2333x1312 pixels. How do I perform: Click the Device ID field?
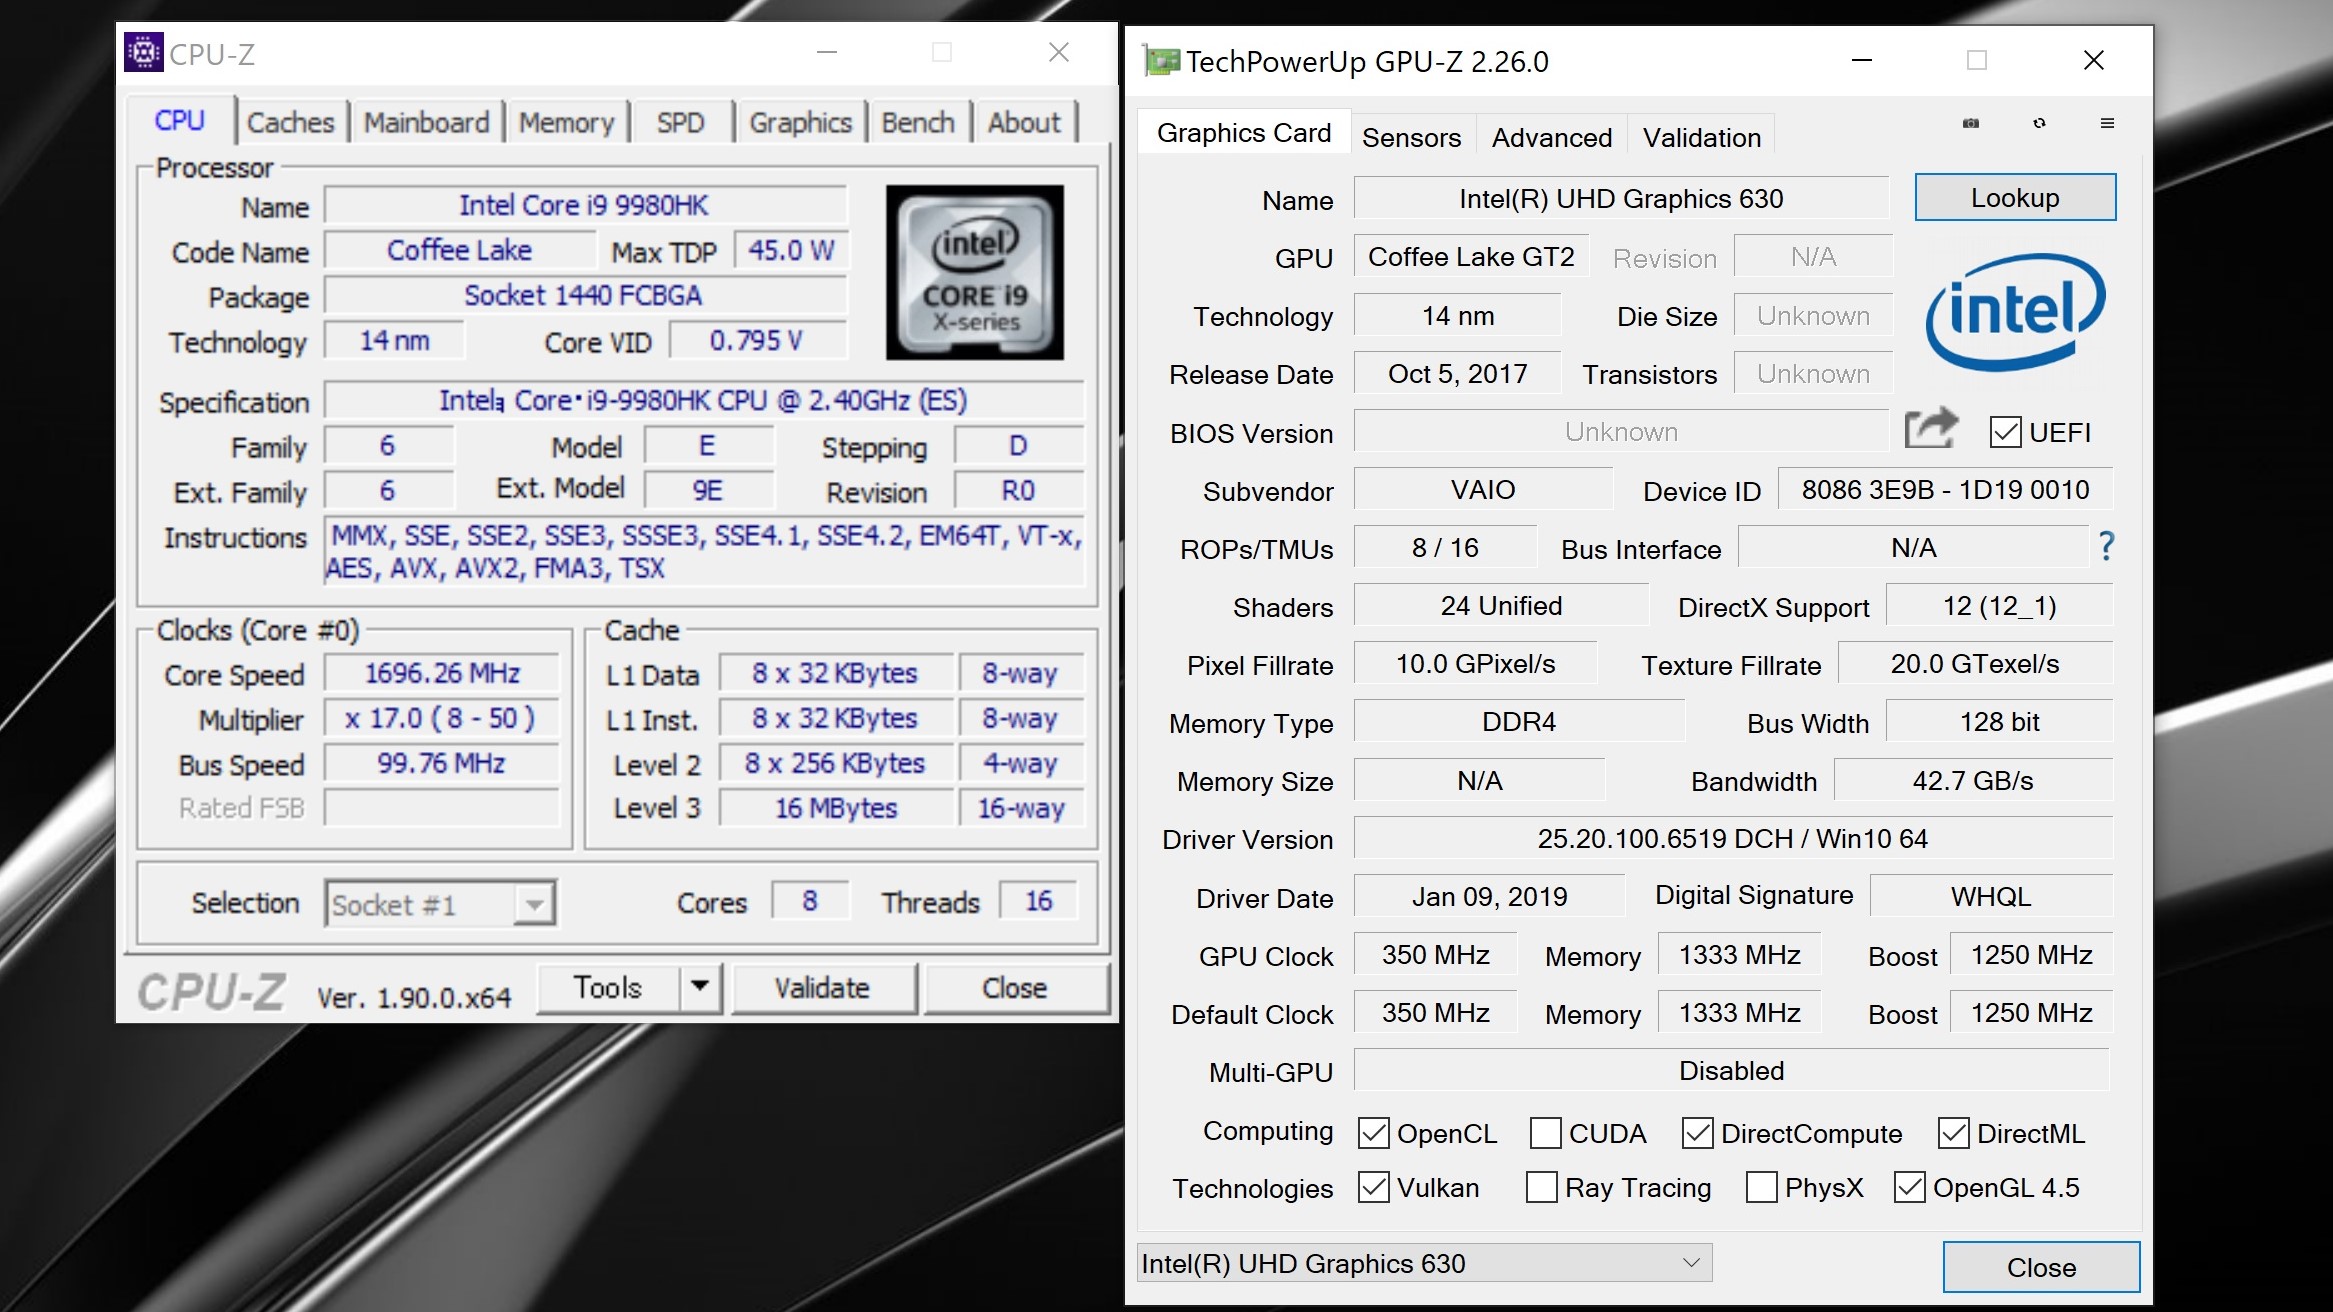pyautogui.click(x=1945, y=489)
